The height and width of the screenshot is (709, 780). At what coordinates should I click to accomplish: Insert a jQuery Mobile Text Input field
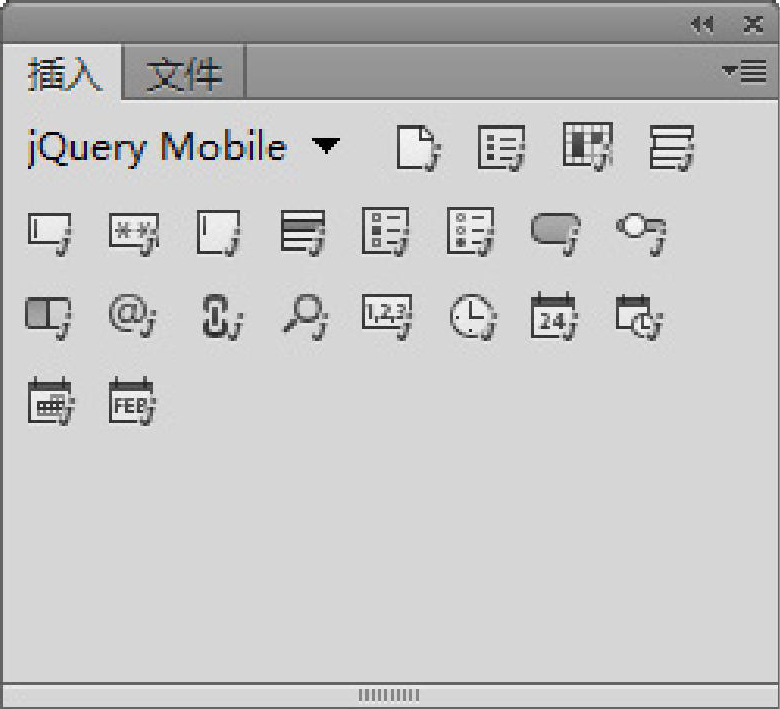pos(50,233)
